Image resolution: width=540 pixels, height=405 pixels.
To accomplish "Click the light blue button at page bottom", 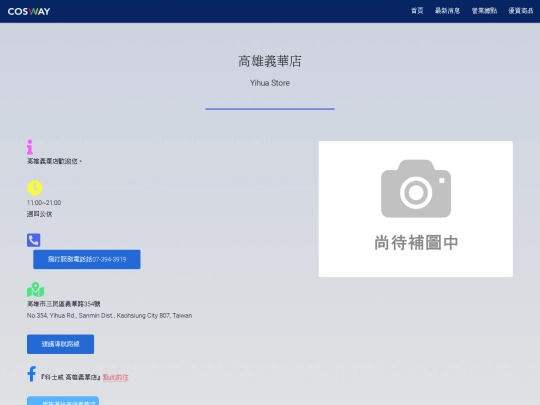I will point(63,401).
